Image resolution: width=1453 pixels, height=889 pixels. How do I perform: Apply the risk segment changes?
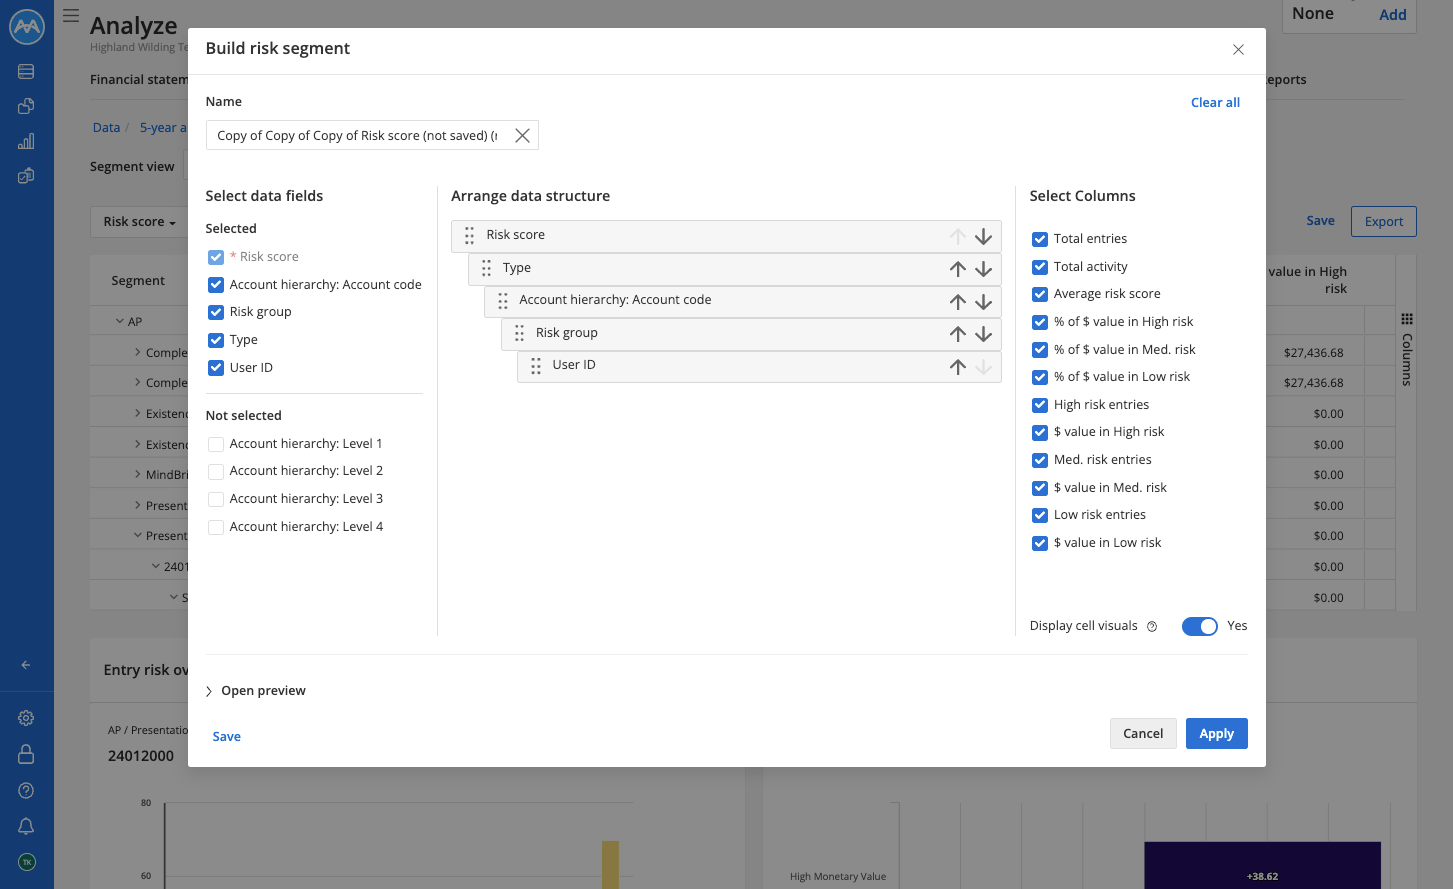pyautogui.click(x=1216, y=733)
